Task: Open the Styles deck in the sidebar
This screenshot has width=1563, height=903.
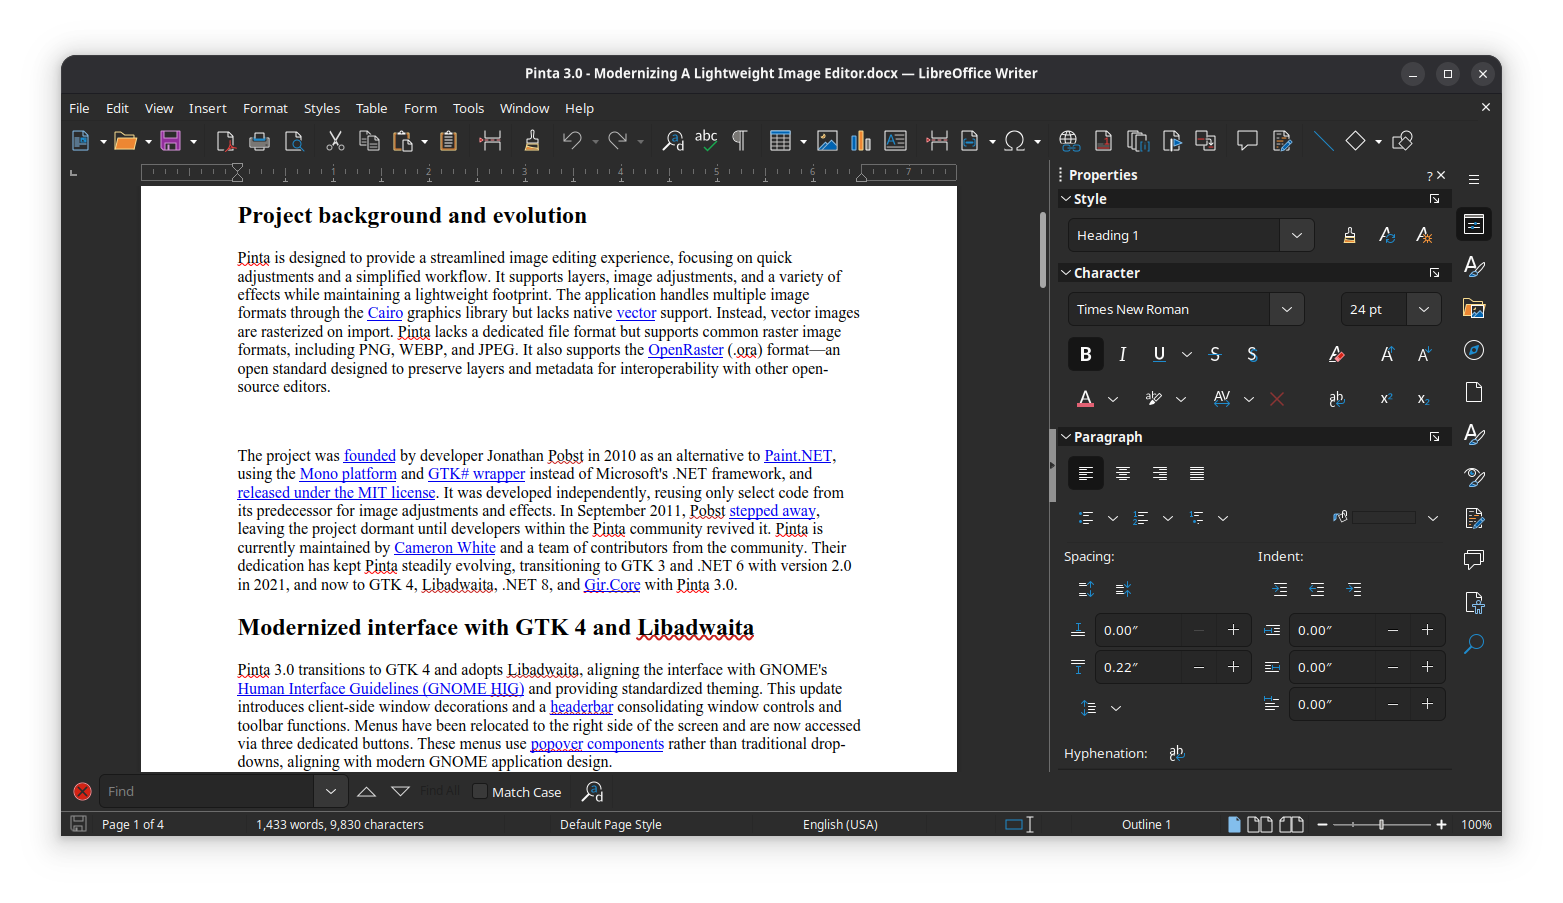Action: [x=1474, y=266]
